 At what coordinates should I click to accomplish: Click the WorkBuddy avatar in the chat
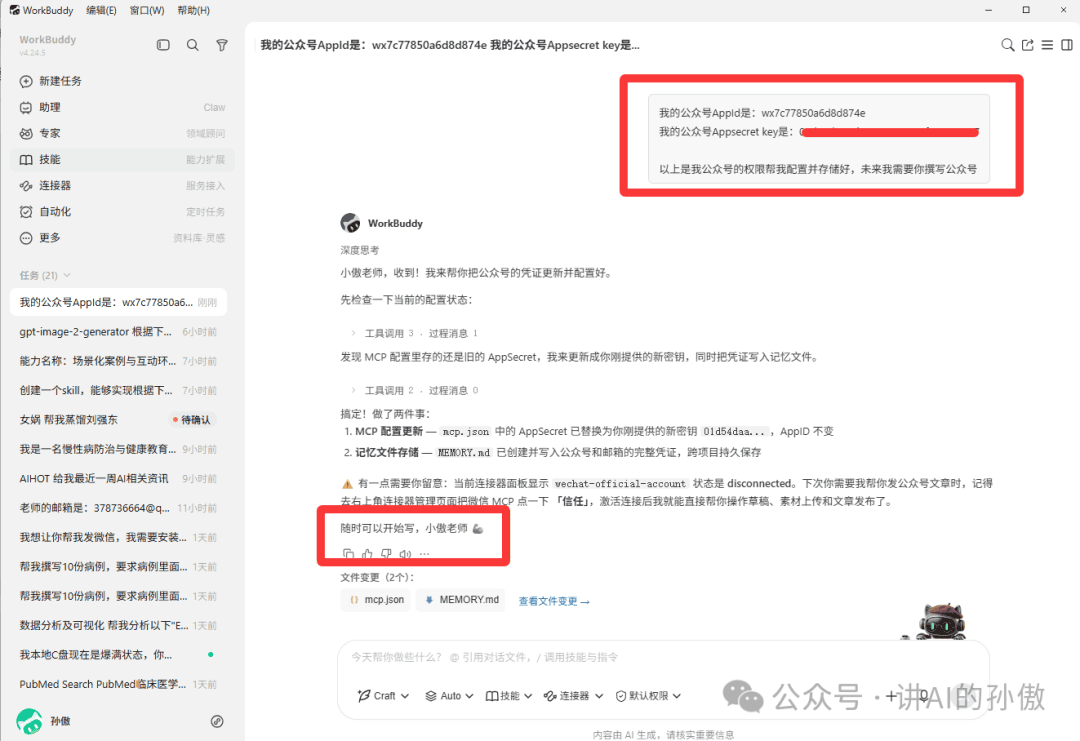tap(351, 223)
